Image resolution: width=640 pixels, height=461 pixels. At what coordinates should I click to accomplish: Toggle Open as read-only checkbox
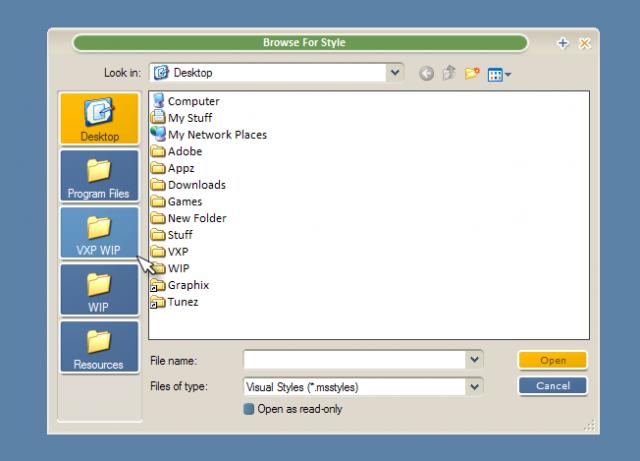(249, 409)
